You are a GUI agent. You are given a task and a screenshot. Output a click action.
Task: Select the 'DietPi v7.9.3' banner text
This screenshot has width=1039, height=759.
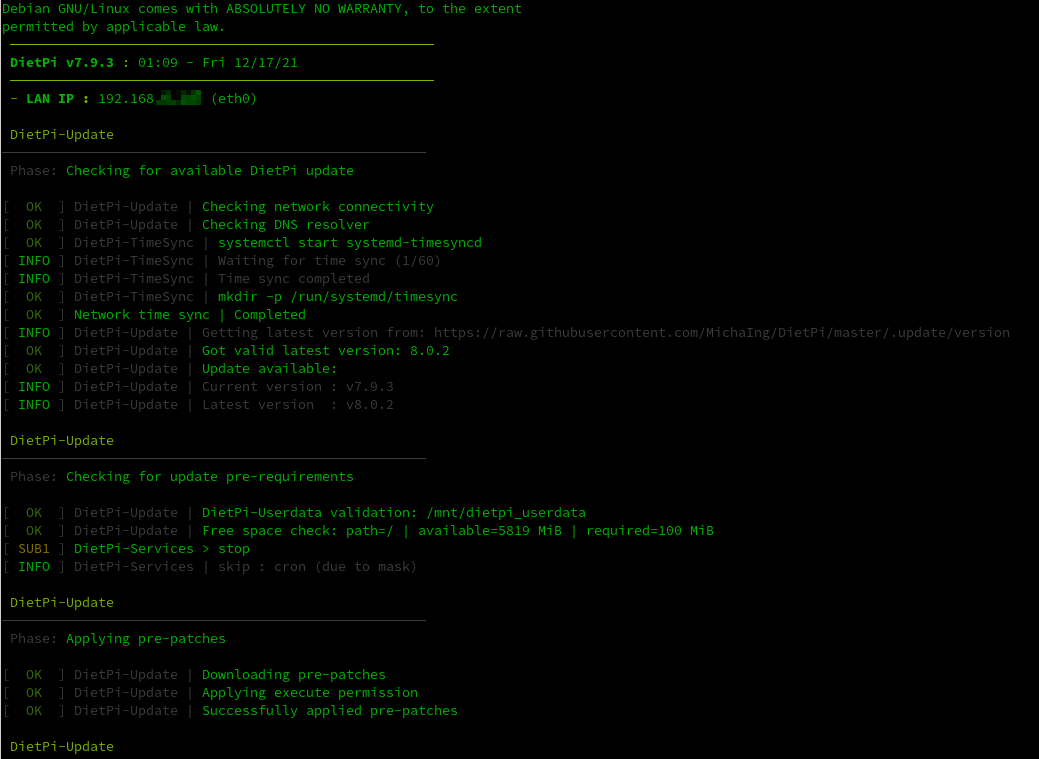click(x=62, y=63)
